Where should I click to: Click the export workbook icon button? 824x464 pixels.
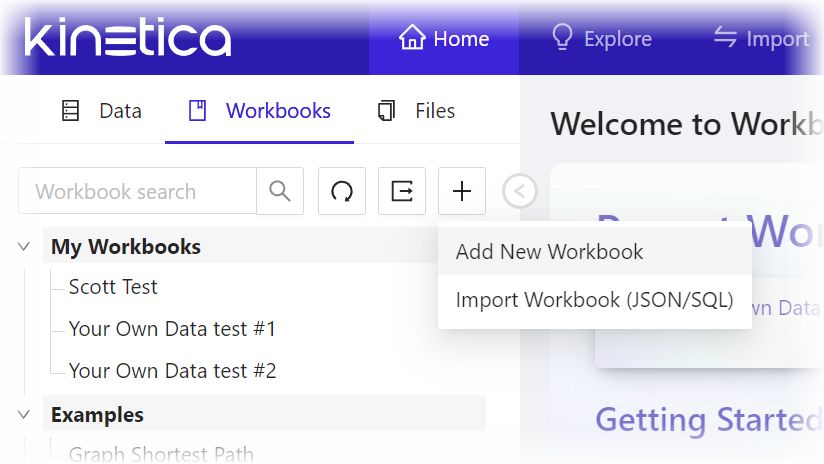pyautogui.click(x=402, y=191)
